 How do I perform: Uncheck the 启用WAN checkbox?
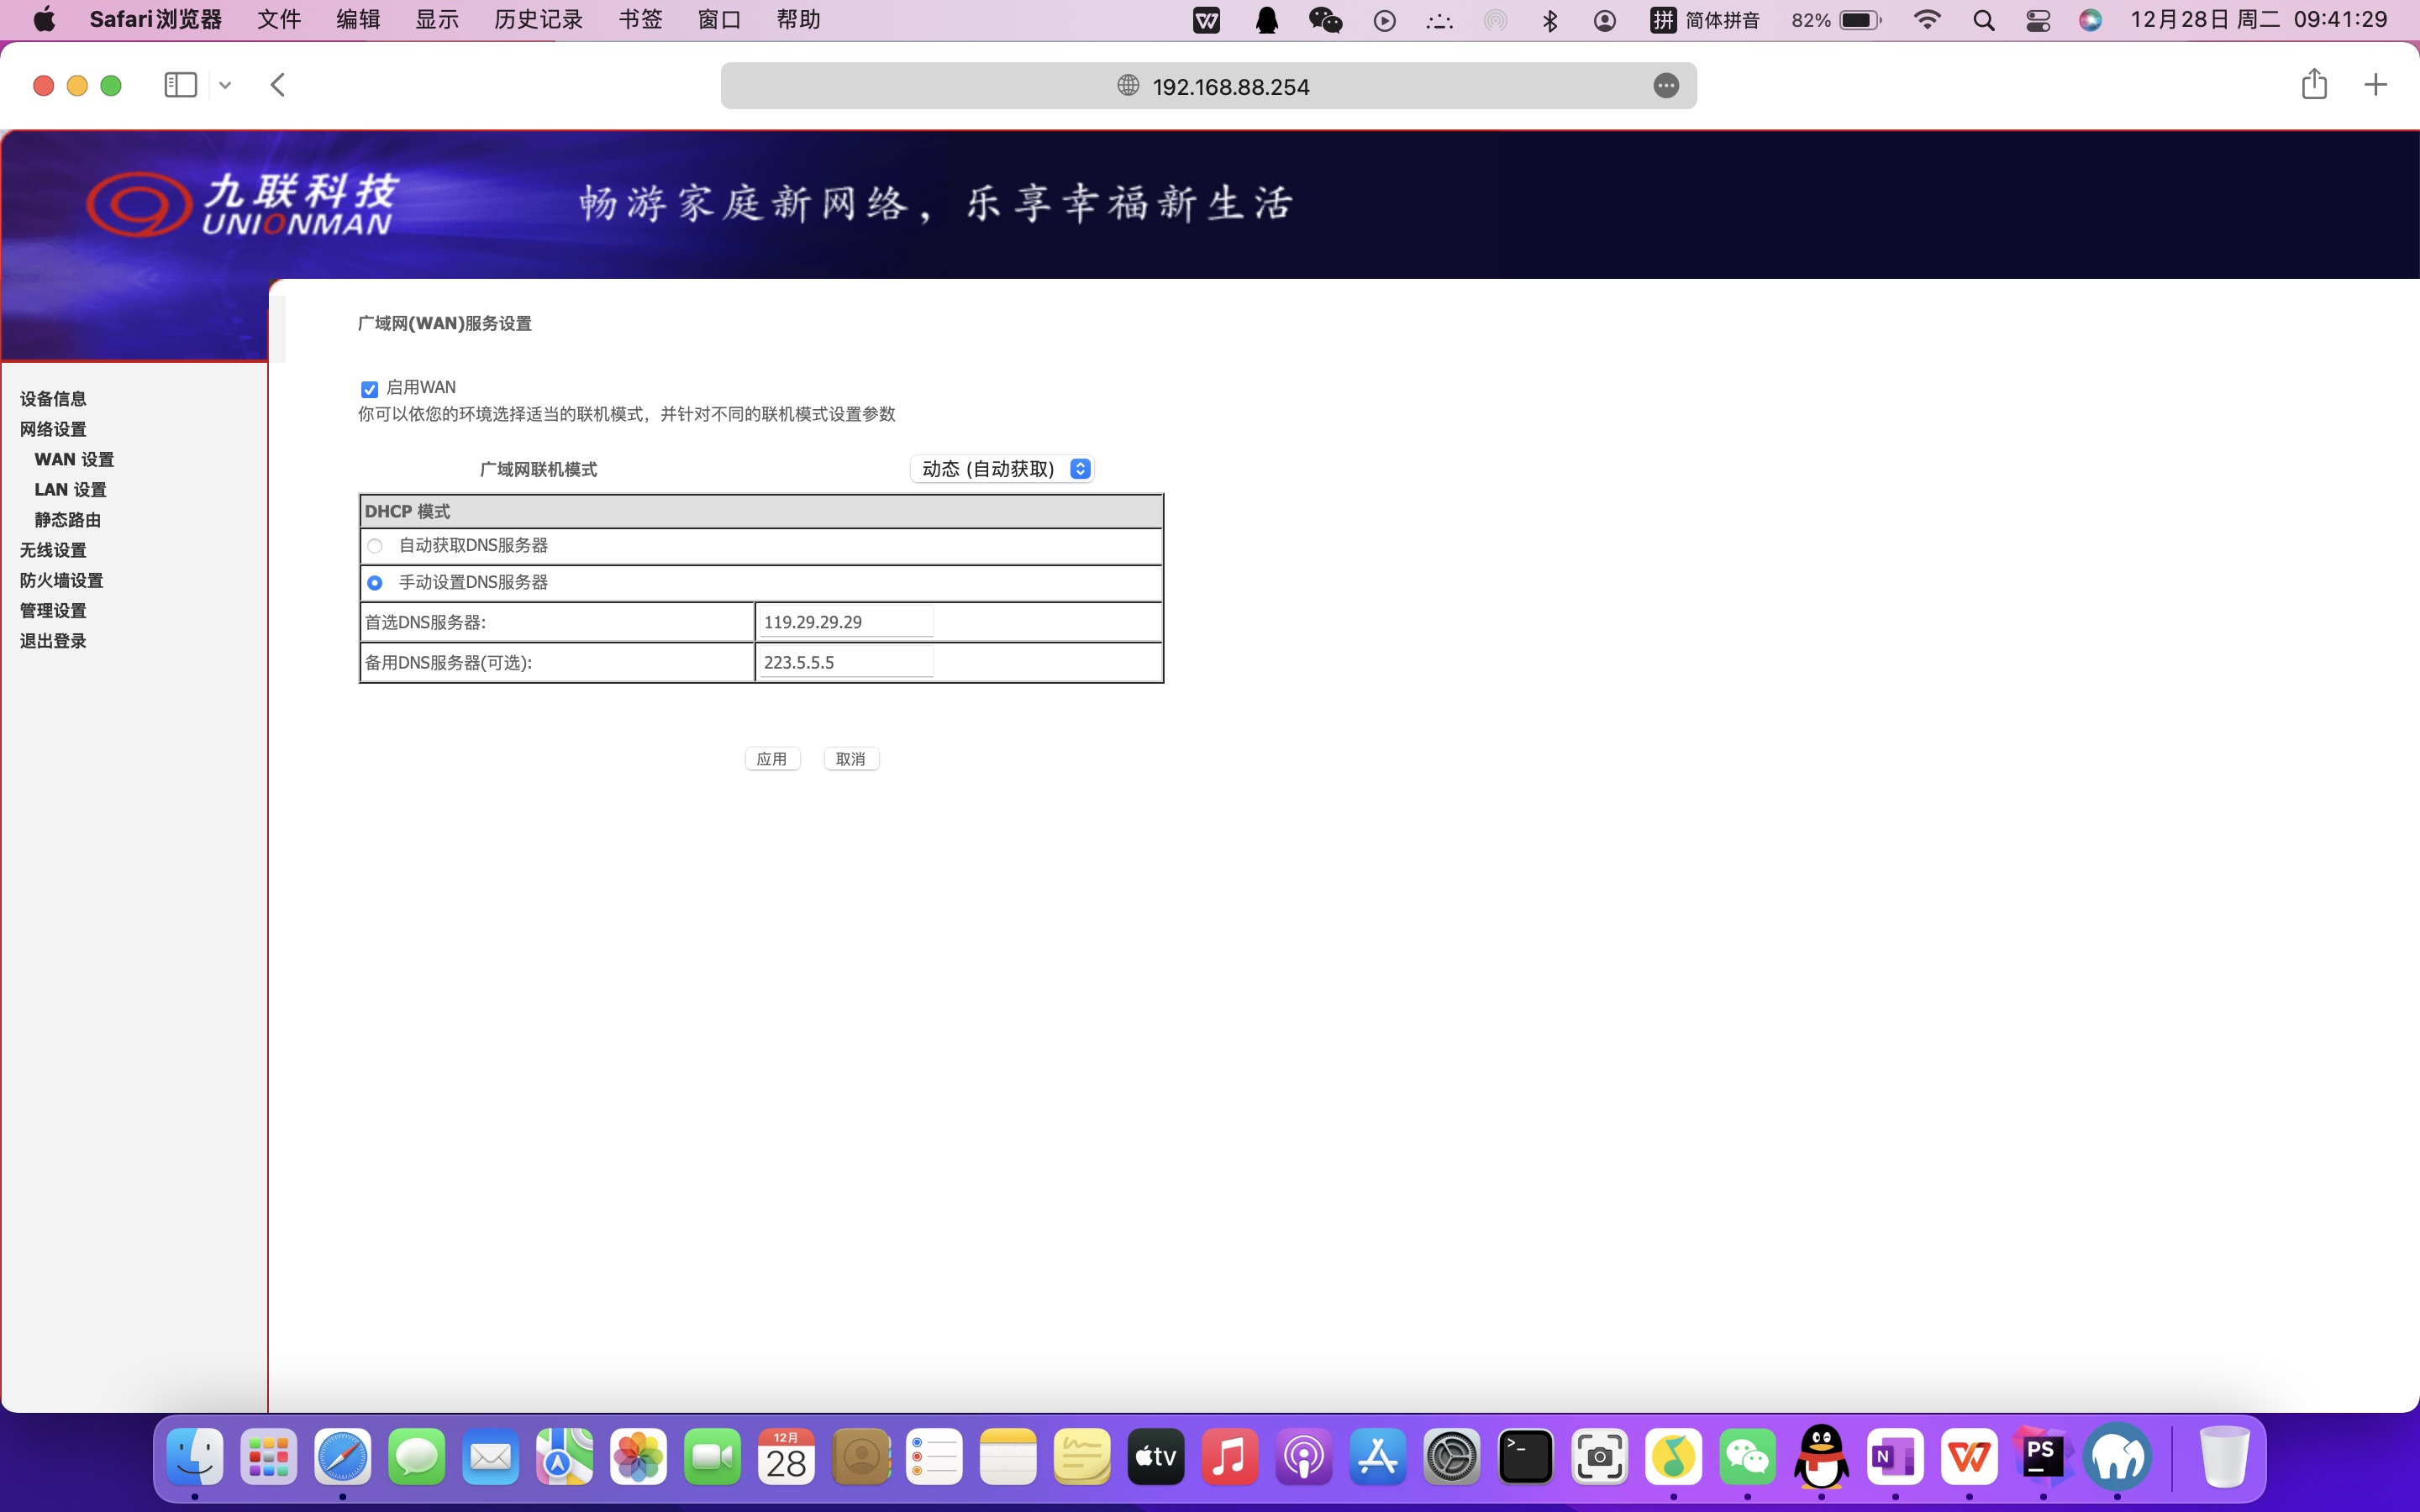tap(369, 389)
